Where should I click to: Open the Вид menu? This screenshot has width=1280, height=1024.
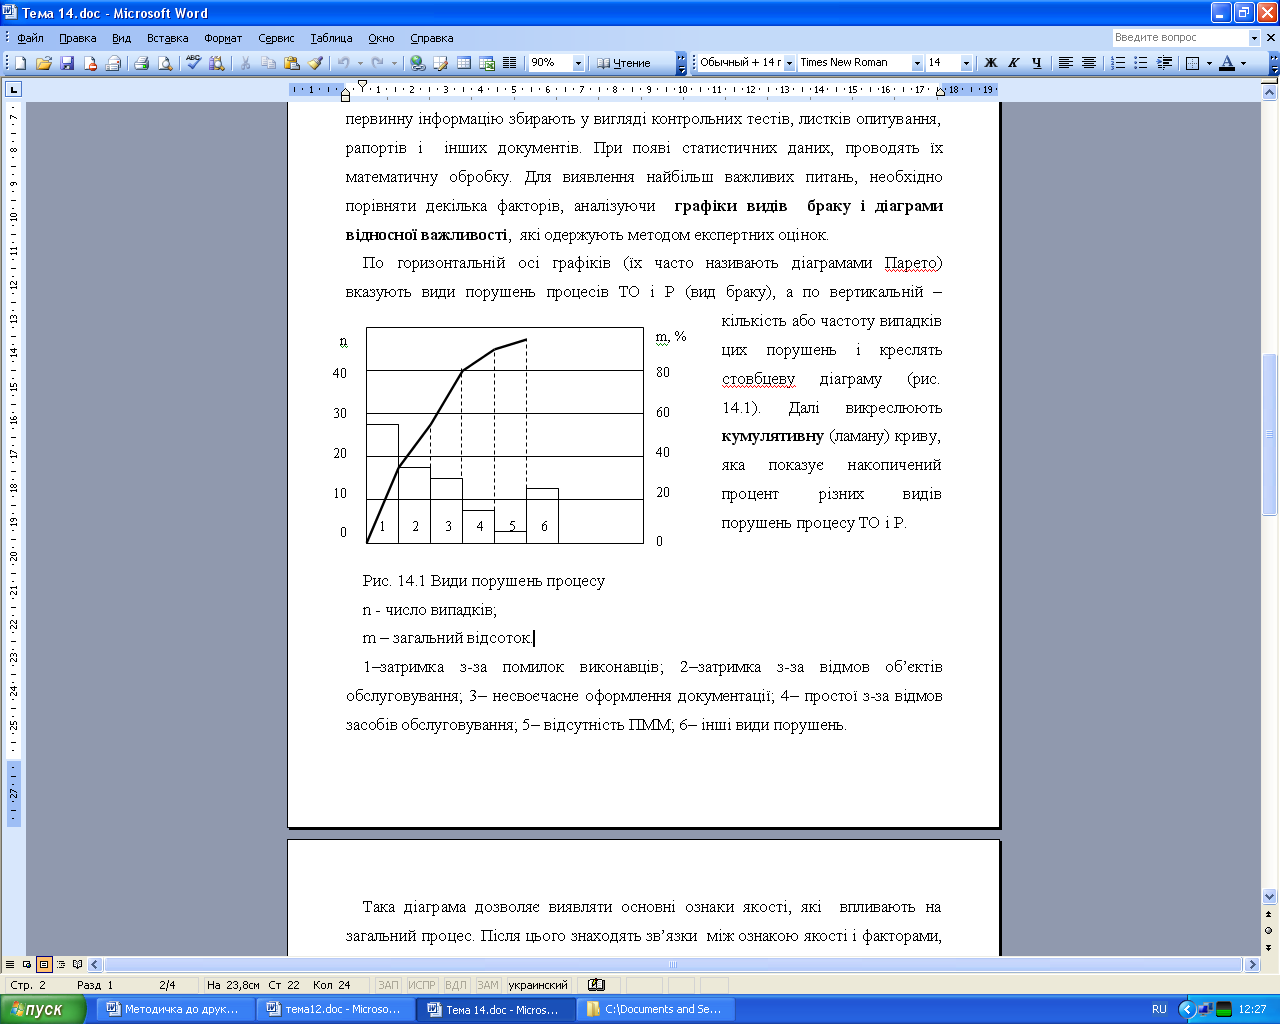[x=122, y=38]
